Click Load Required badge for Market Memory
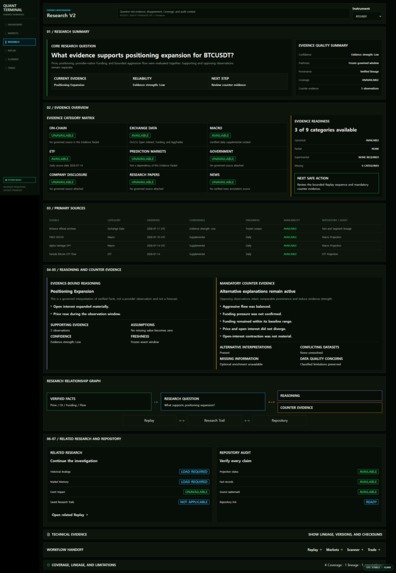Image resolution: width=396 pixels, height=573 pixels. coord(194,482)
